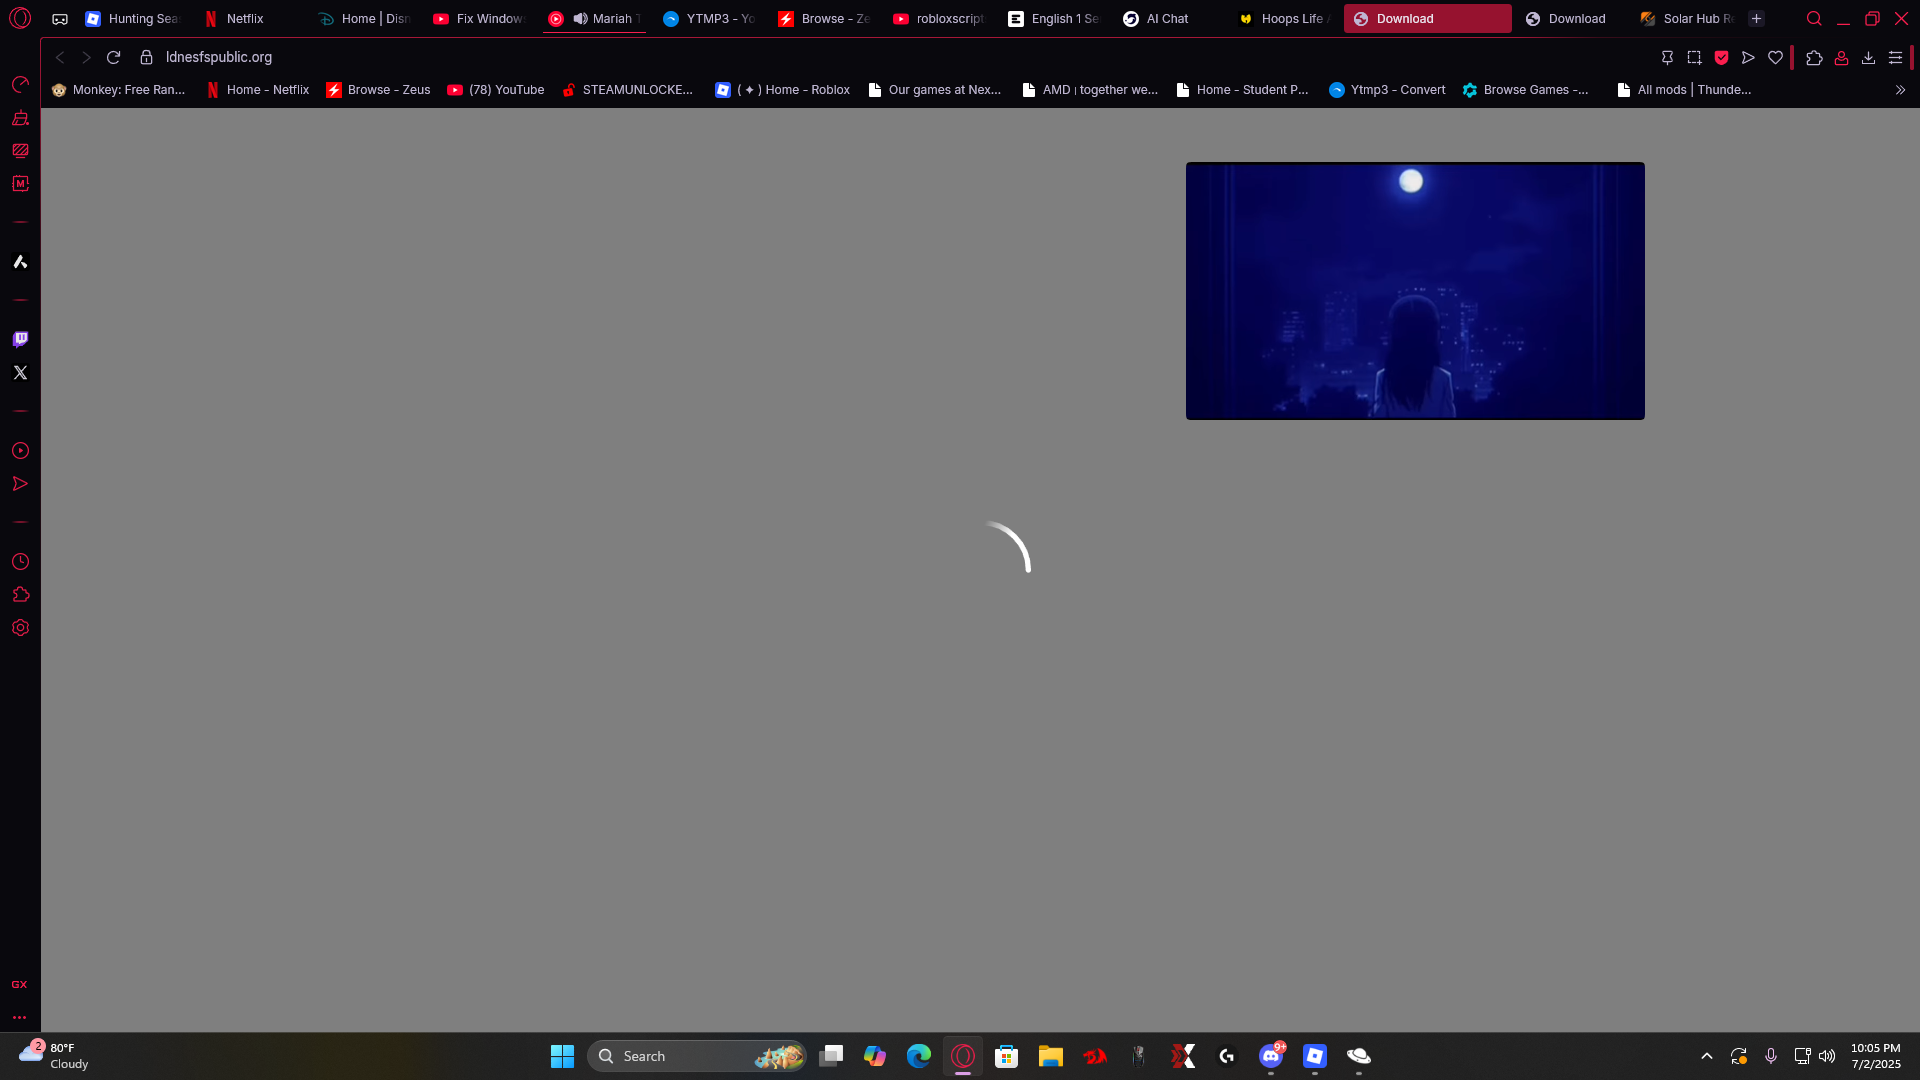Take a snapshot with toolbar icon
Viewport: 1920px width, 1080px height.
coord(1694,58)
